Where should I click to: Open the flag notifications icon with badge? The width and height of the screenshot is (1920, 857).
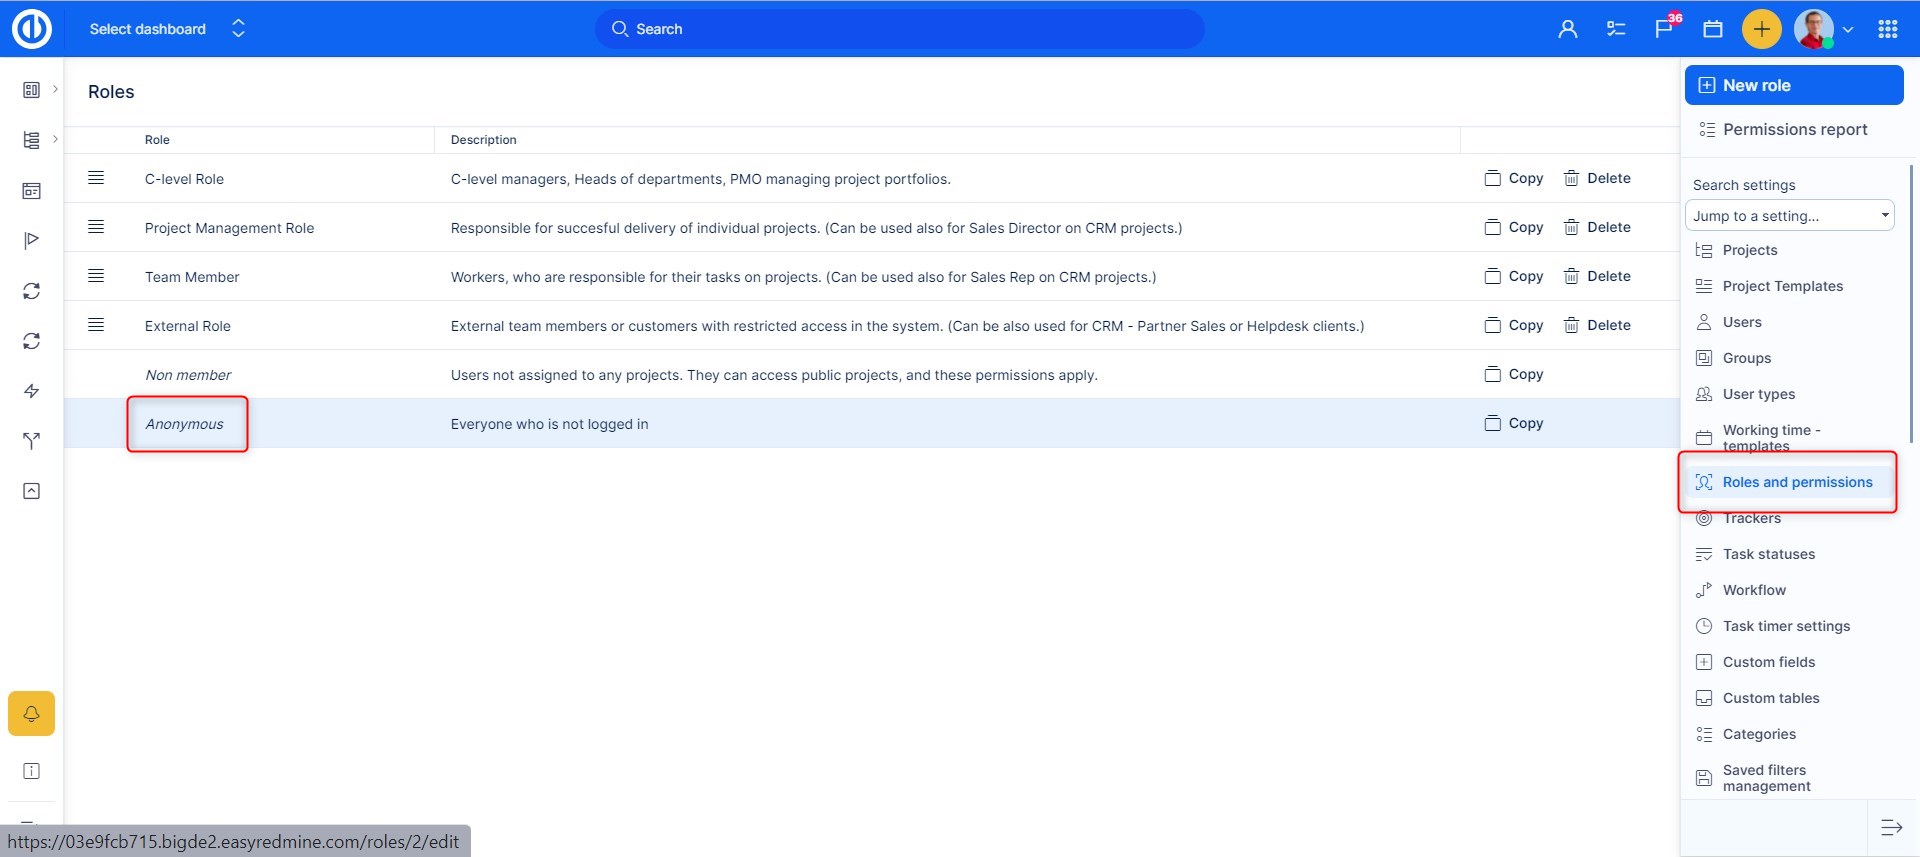click(x=1664, y=29)
